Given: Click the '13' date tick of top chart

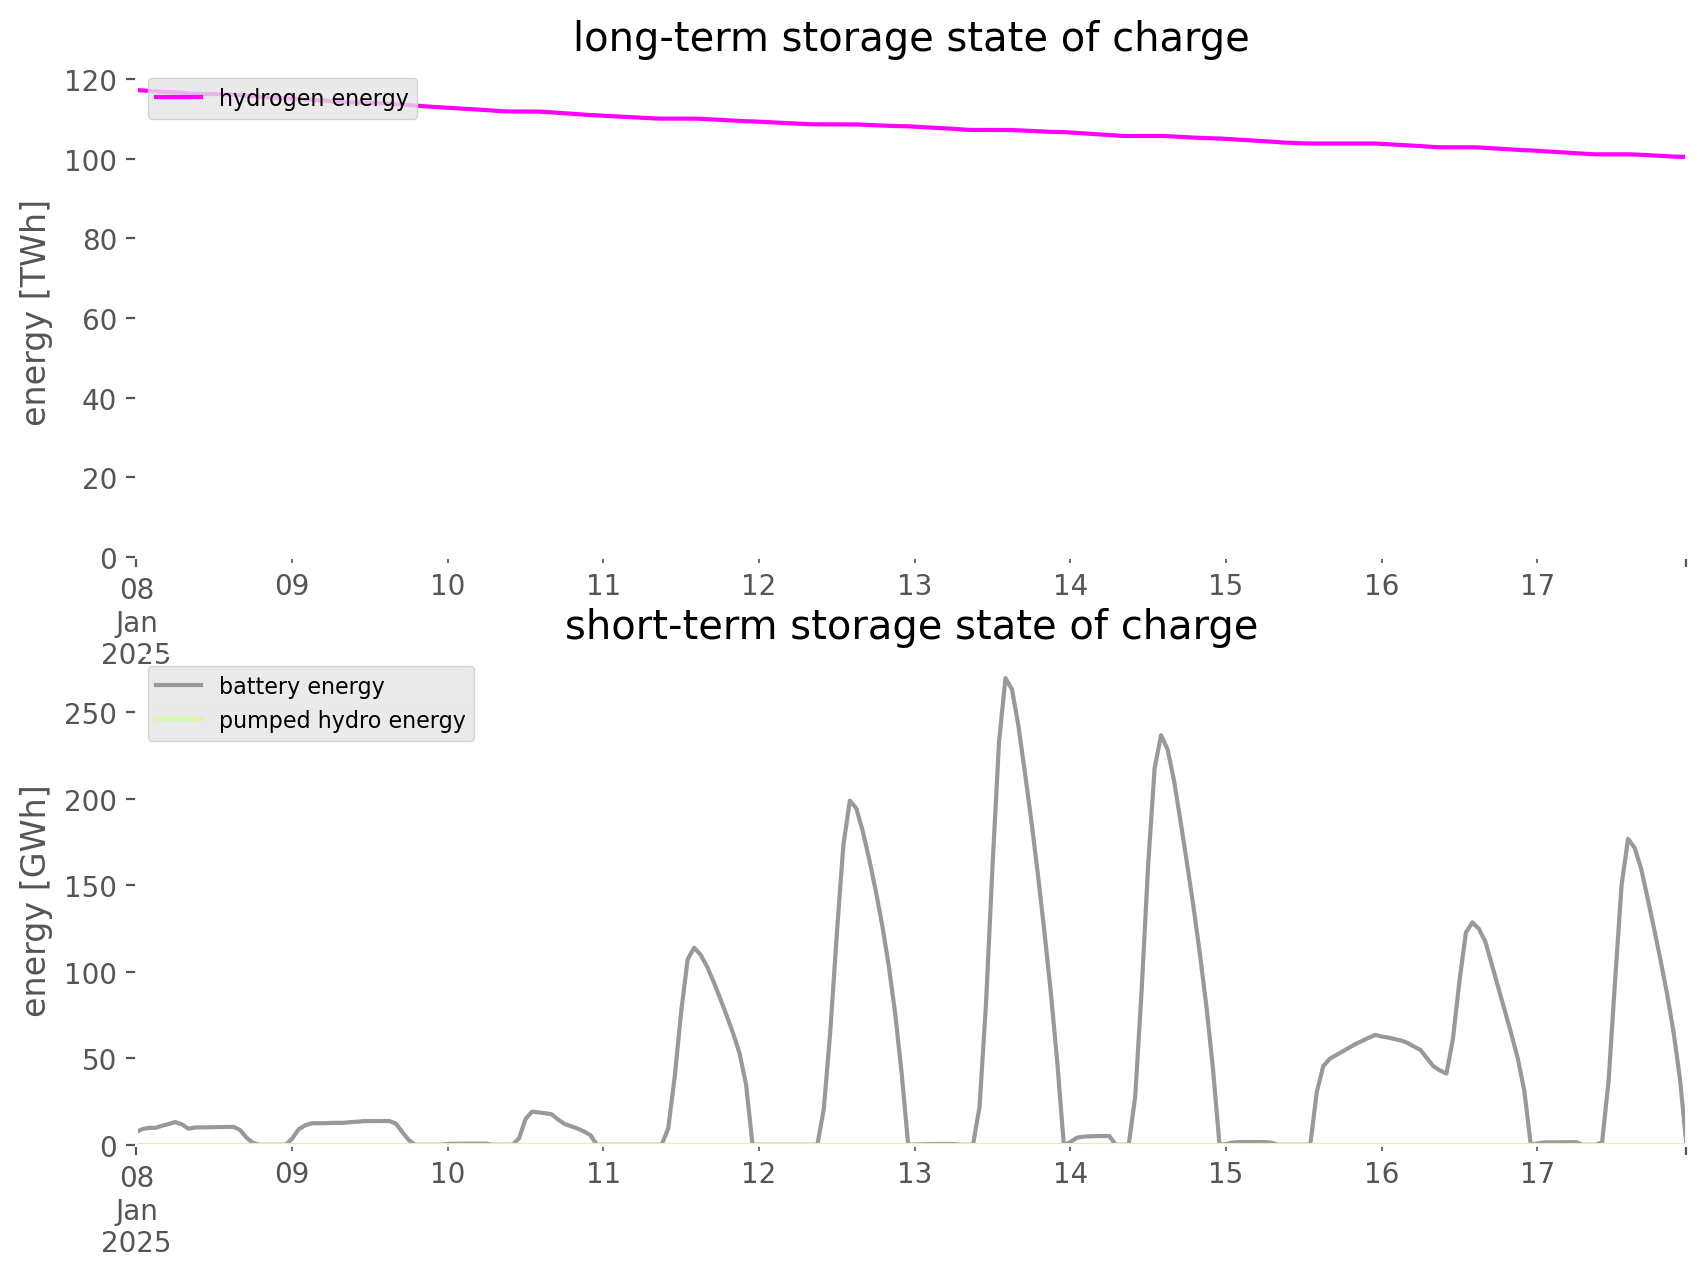Looking at the screenshot, I should [x=914, y=585].
